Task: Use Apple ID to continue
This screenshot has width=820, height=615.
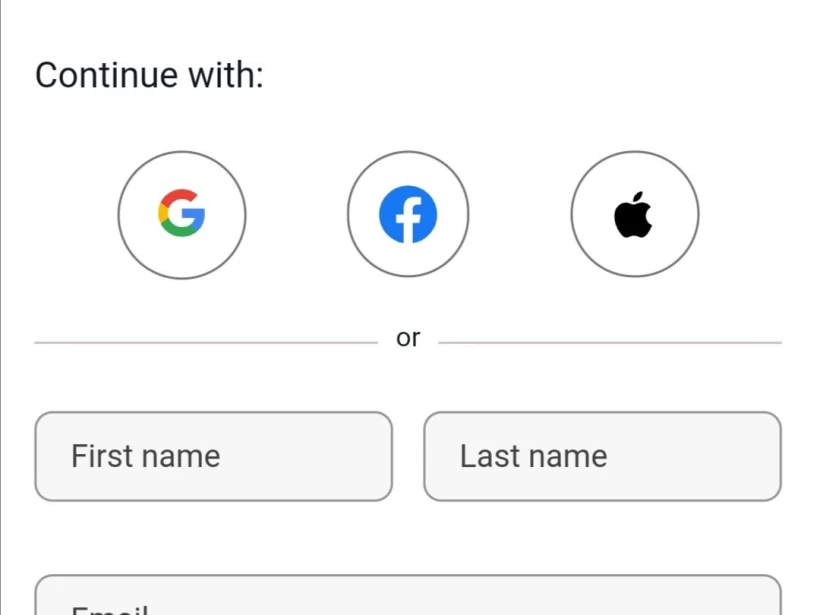Action: (x=635, y=215)
